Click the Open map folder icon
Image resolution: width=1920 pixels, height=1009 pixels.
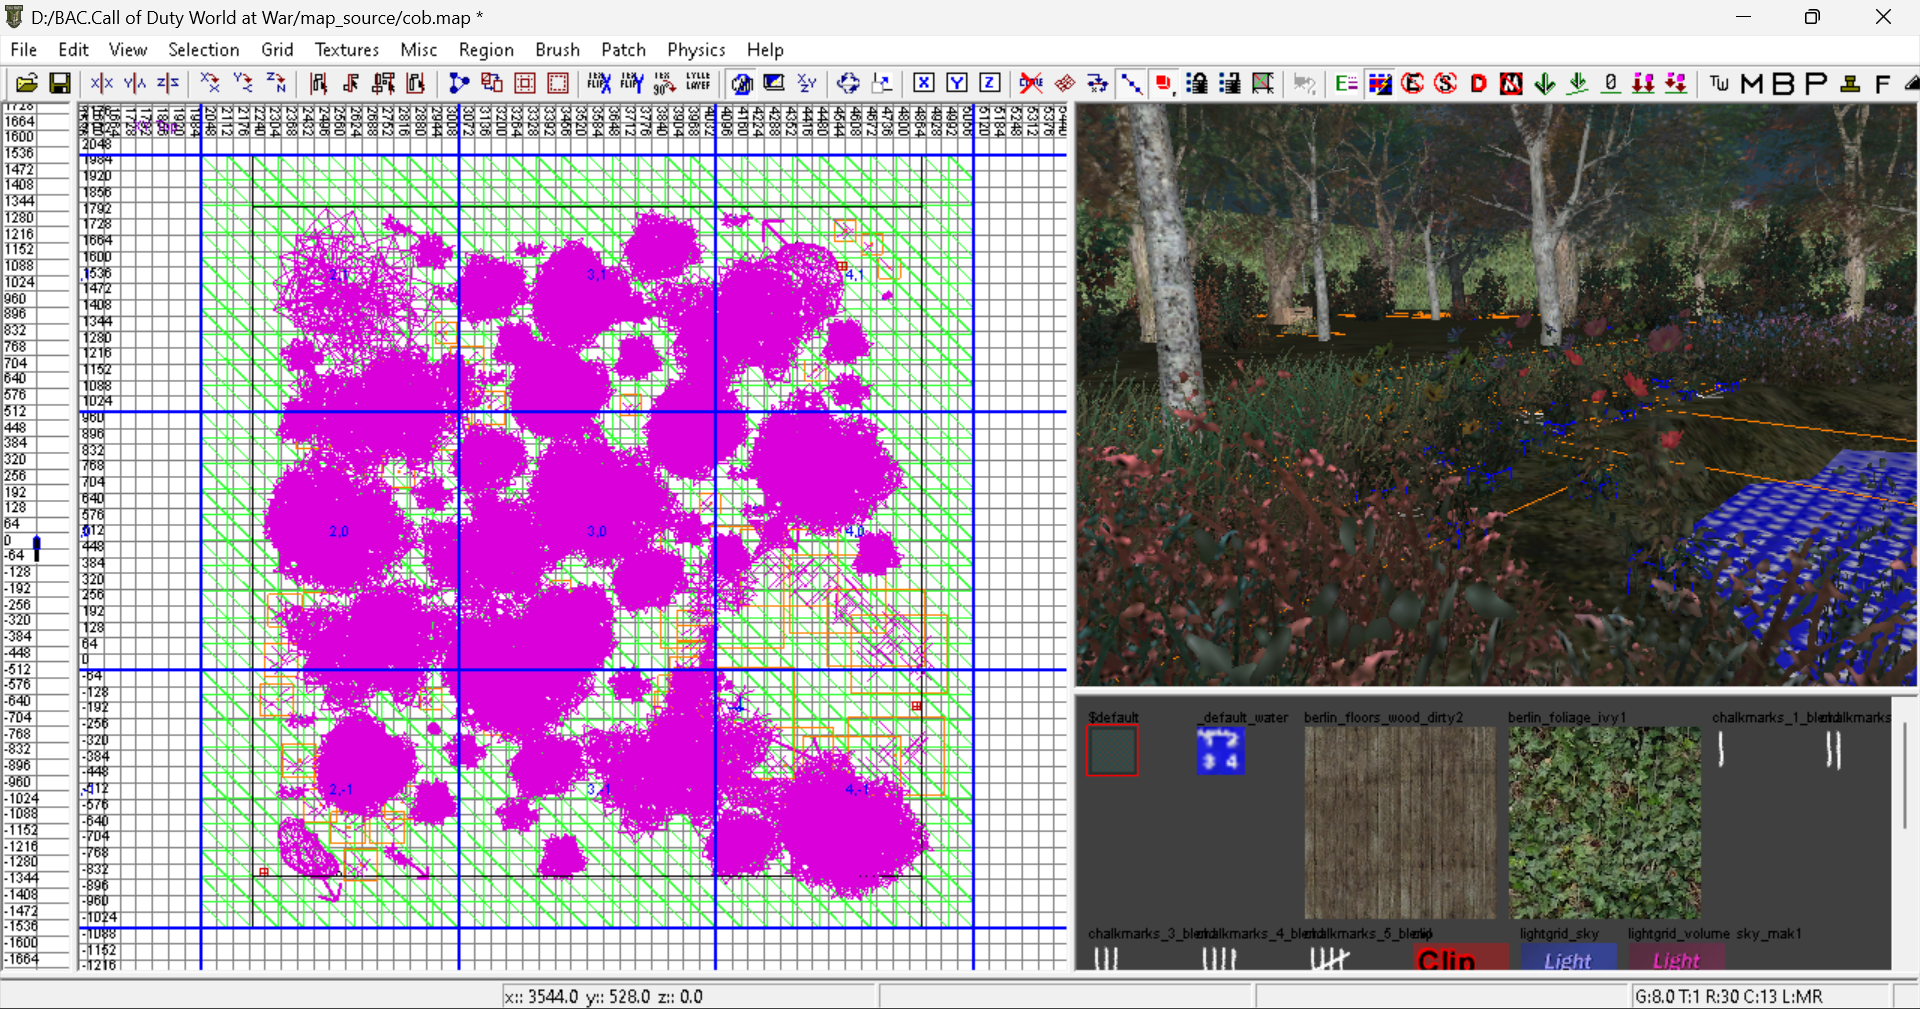pyautogui.click(x=27, y=84)
